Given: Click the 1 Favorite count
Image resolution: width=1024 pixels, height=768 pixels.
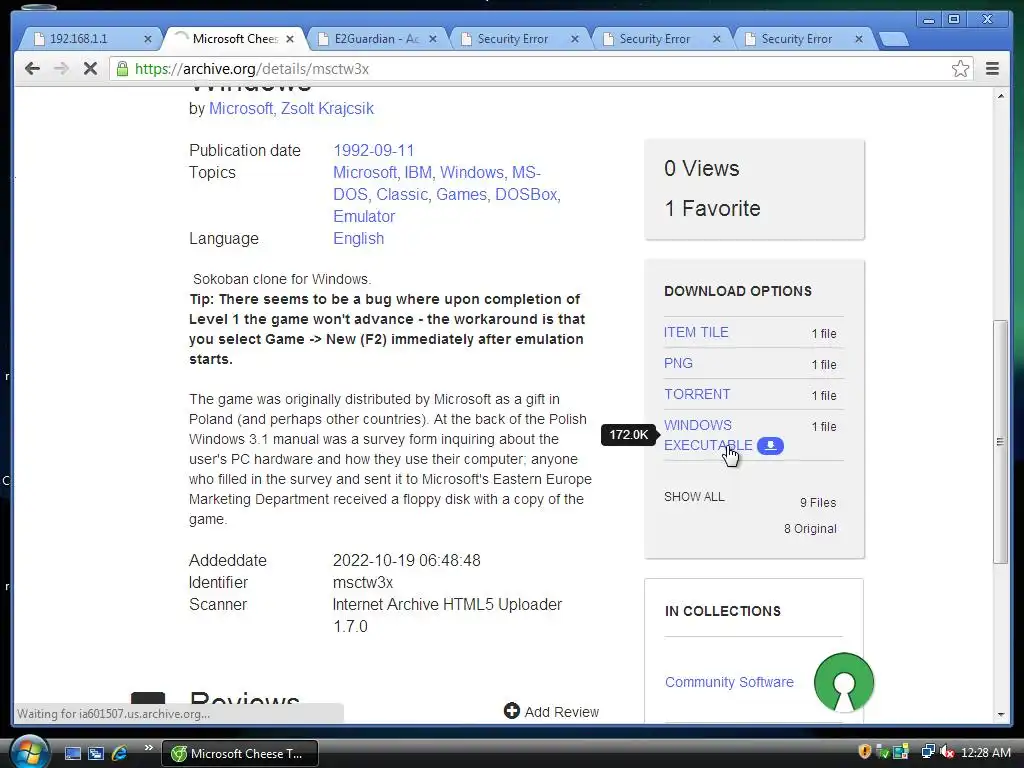Looking at the screenshot, I should click(x=712, y=208).
